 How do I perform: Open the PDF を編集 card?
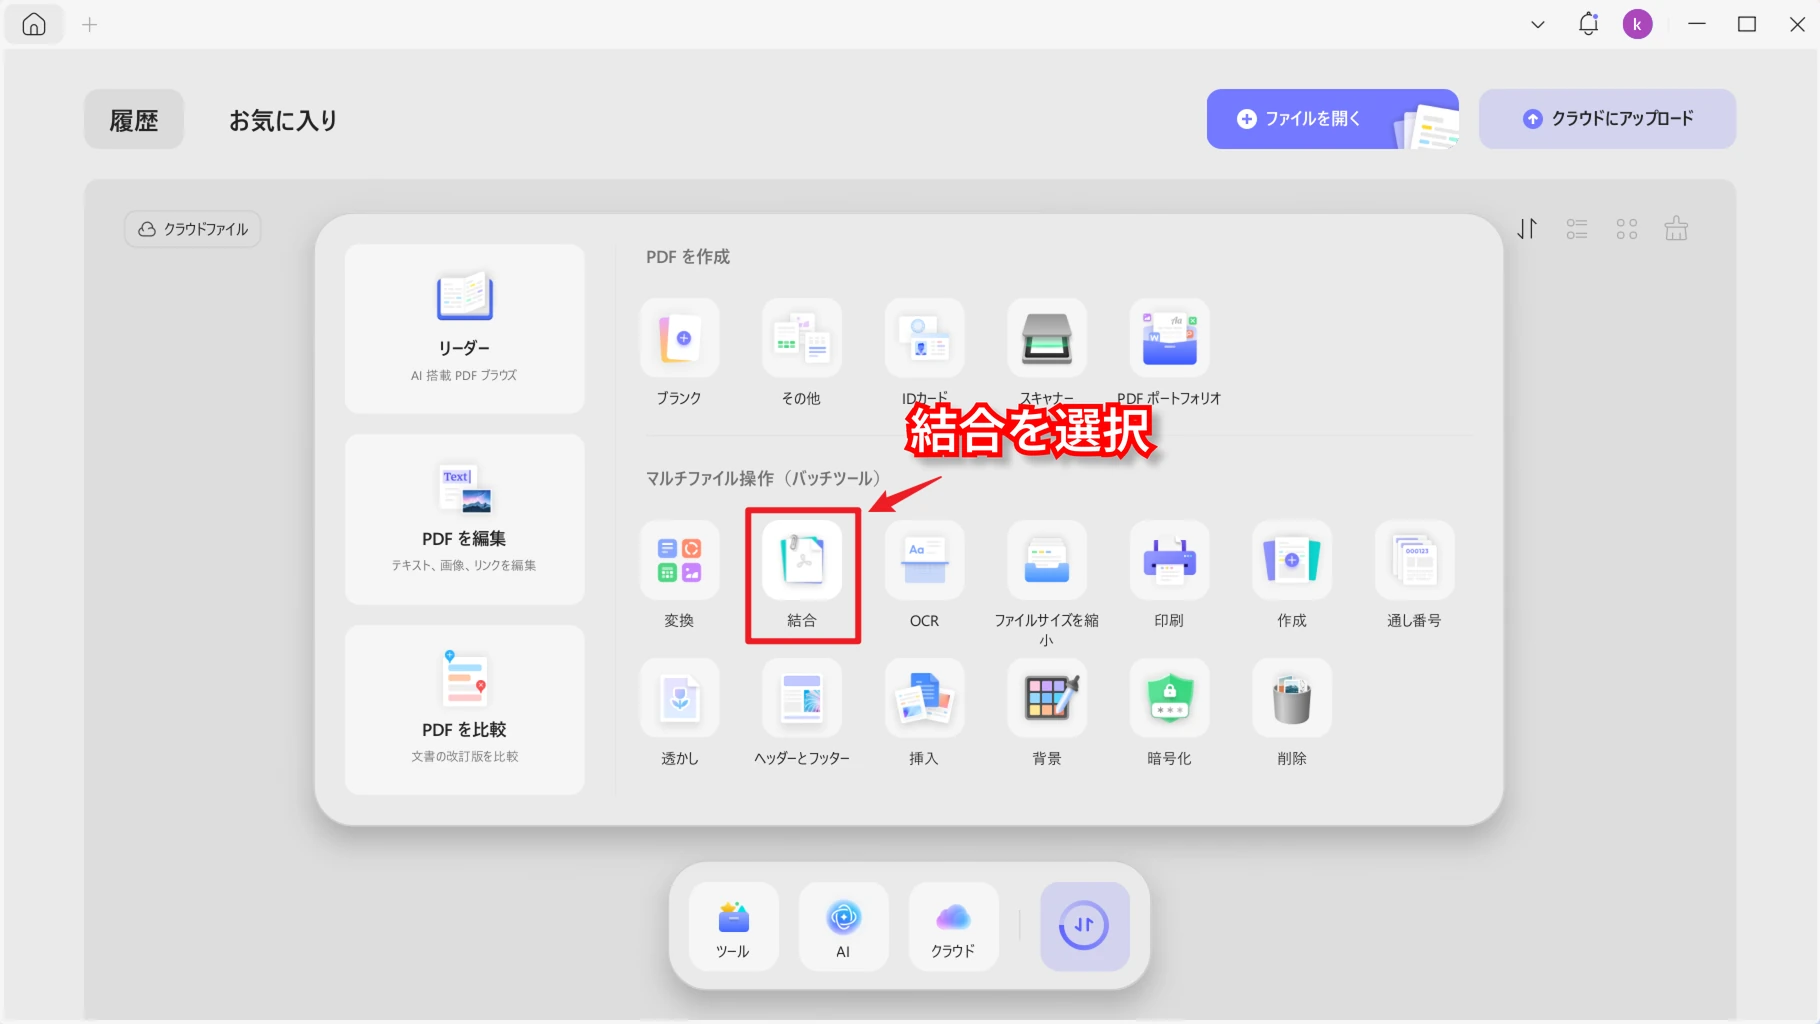pyautogui.click(x=465, y=519)
